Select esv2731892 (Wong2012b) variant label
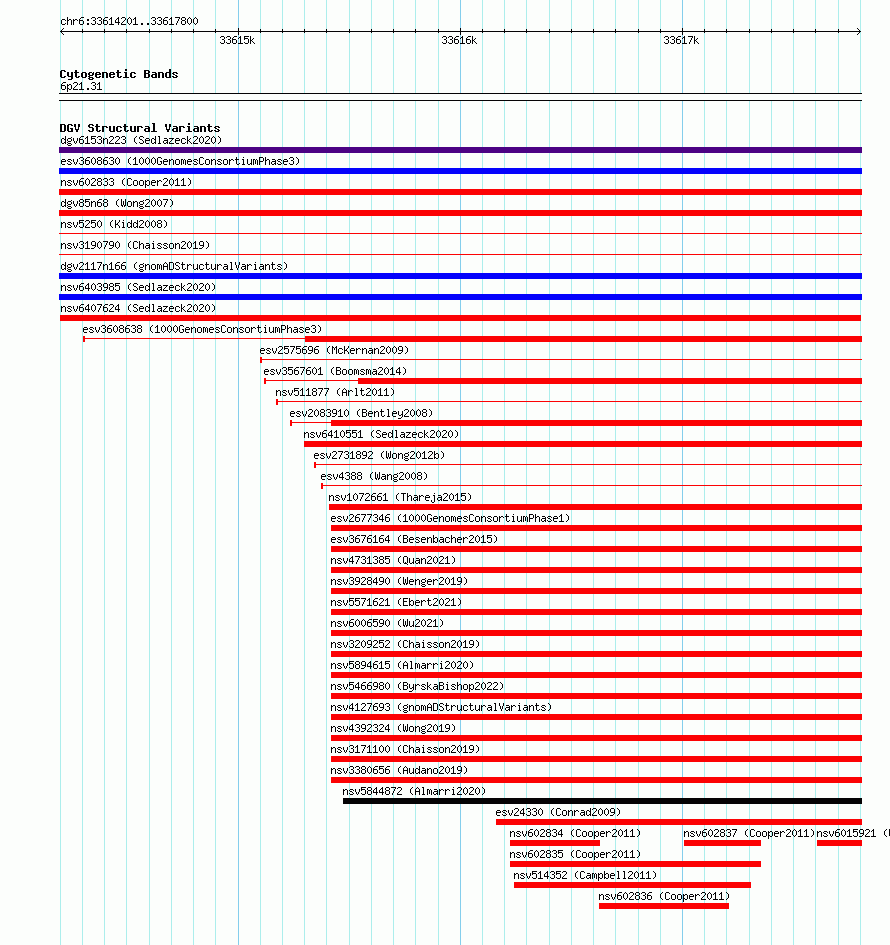Image resolution: width=890 pixels, height=945 pixels. [379, 456]
